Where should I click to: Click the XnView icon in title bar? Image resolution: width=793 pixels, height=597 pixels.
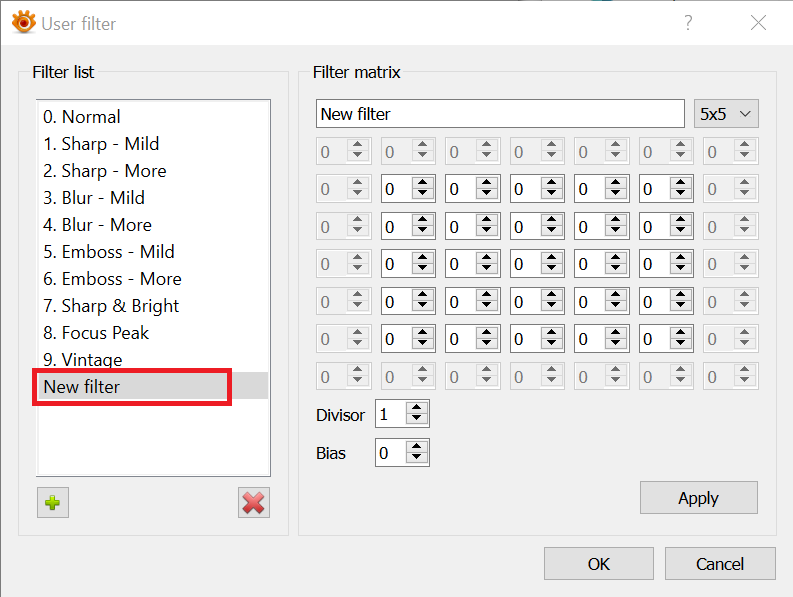[23, 22]
